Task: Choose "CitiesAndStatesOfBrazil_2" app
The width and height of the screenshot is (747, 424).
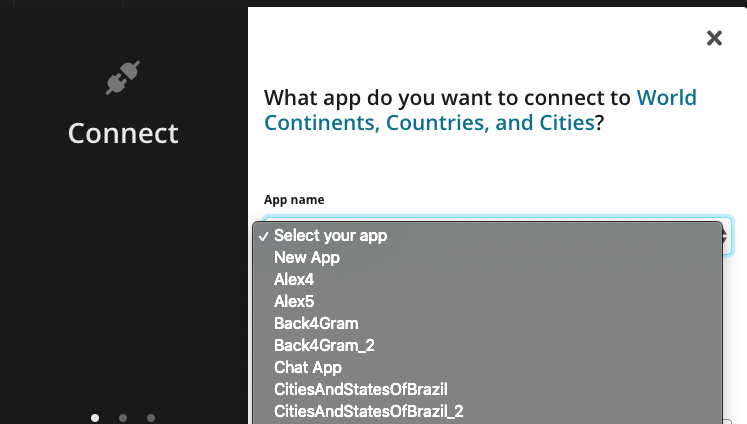Action: point(488,411)
